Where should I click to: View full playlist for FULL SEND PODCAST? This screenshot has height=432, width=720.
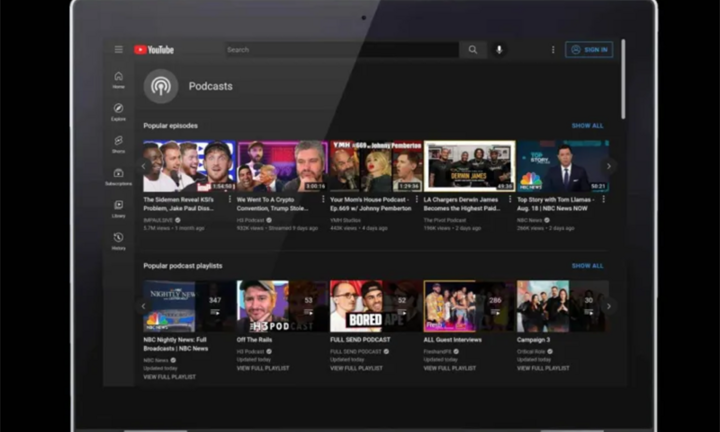coord(356,368)
